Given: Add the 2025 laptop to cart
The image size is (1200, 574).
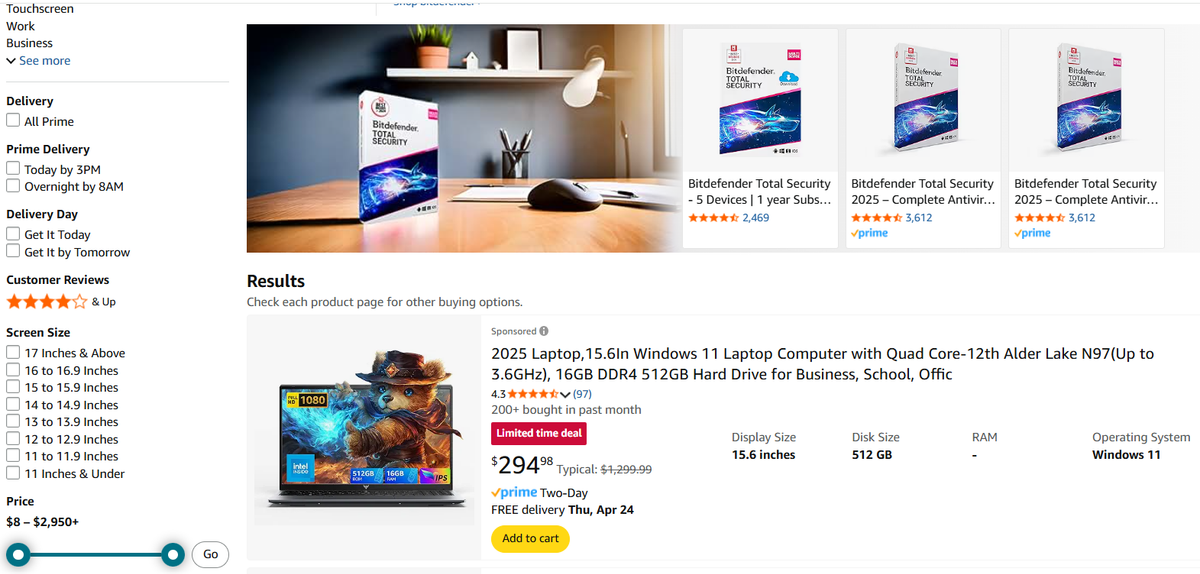Looking at the screenshot, I should 530,538.
